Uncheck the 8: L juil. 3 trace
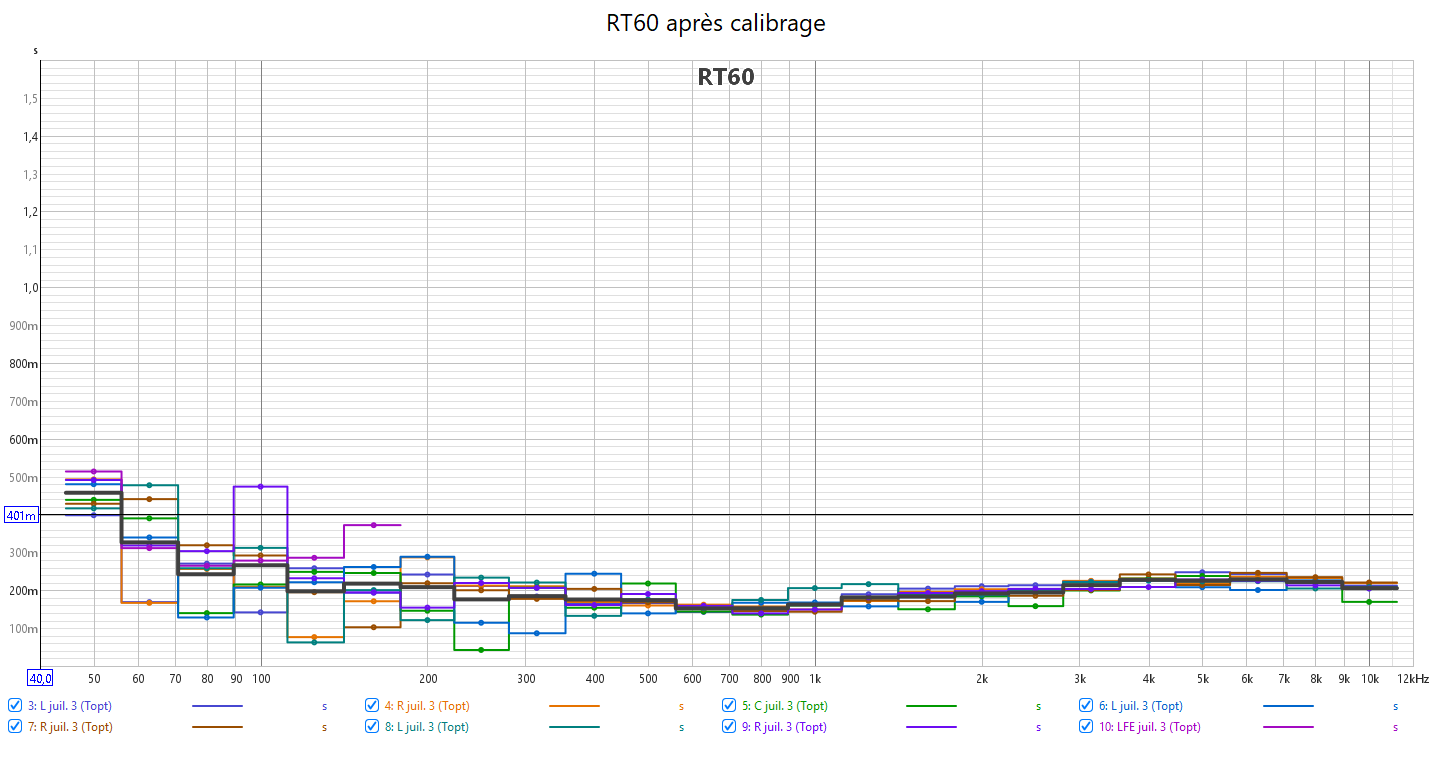 coord(372,726)
